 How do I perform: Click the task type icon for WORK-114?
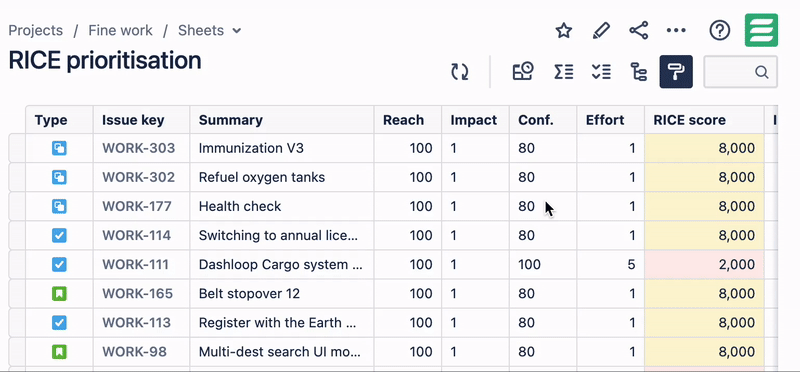point(59,236)
